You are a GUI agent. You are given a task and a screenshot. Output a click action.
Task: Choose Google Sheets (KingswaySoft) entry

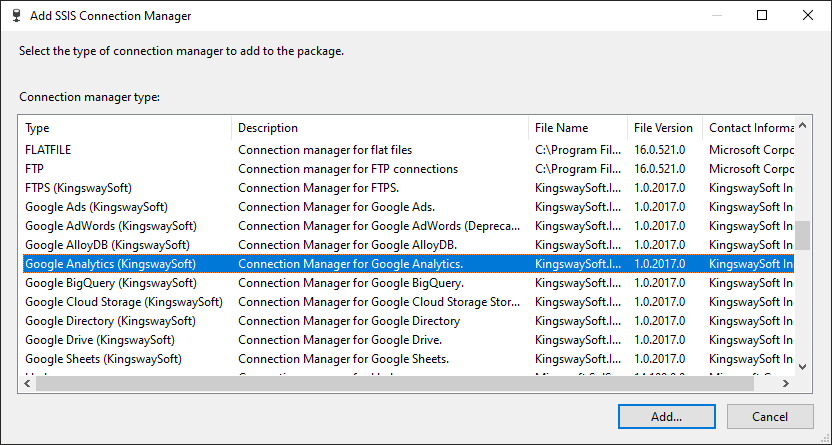409,359
